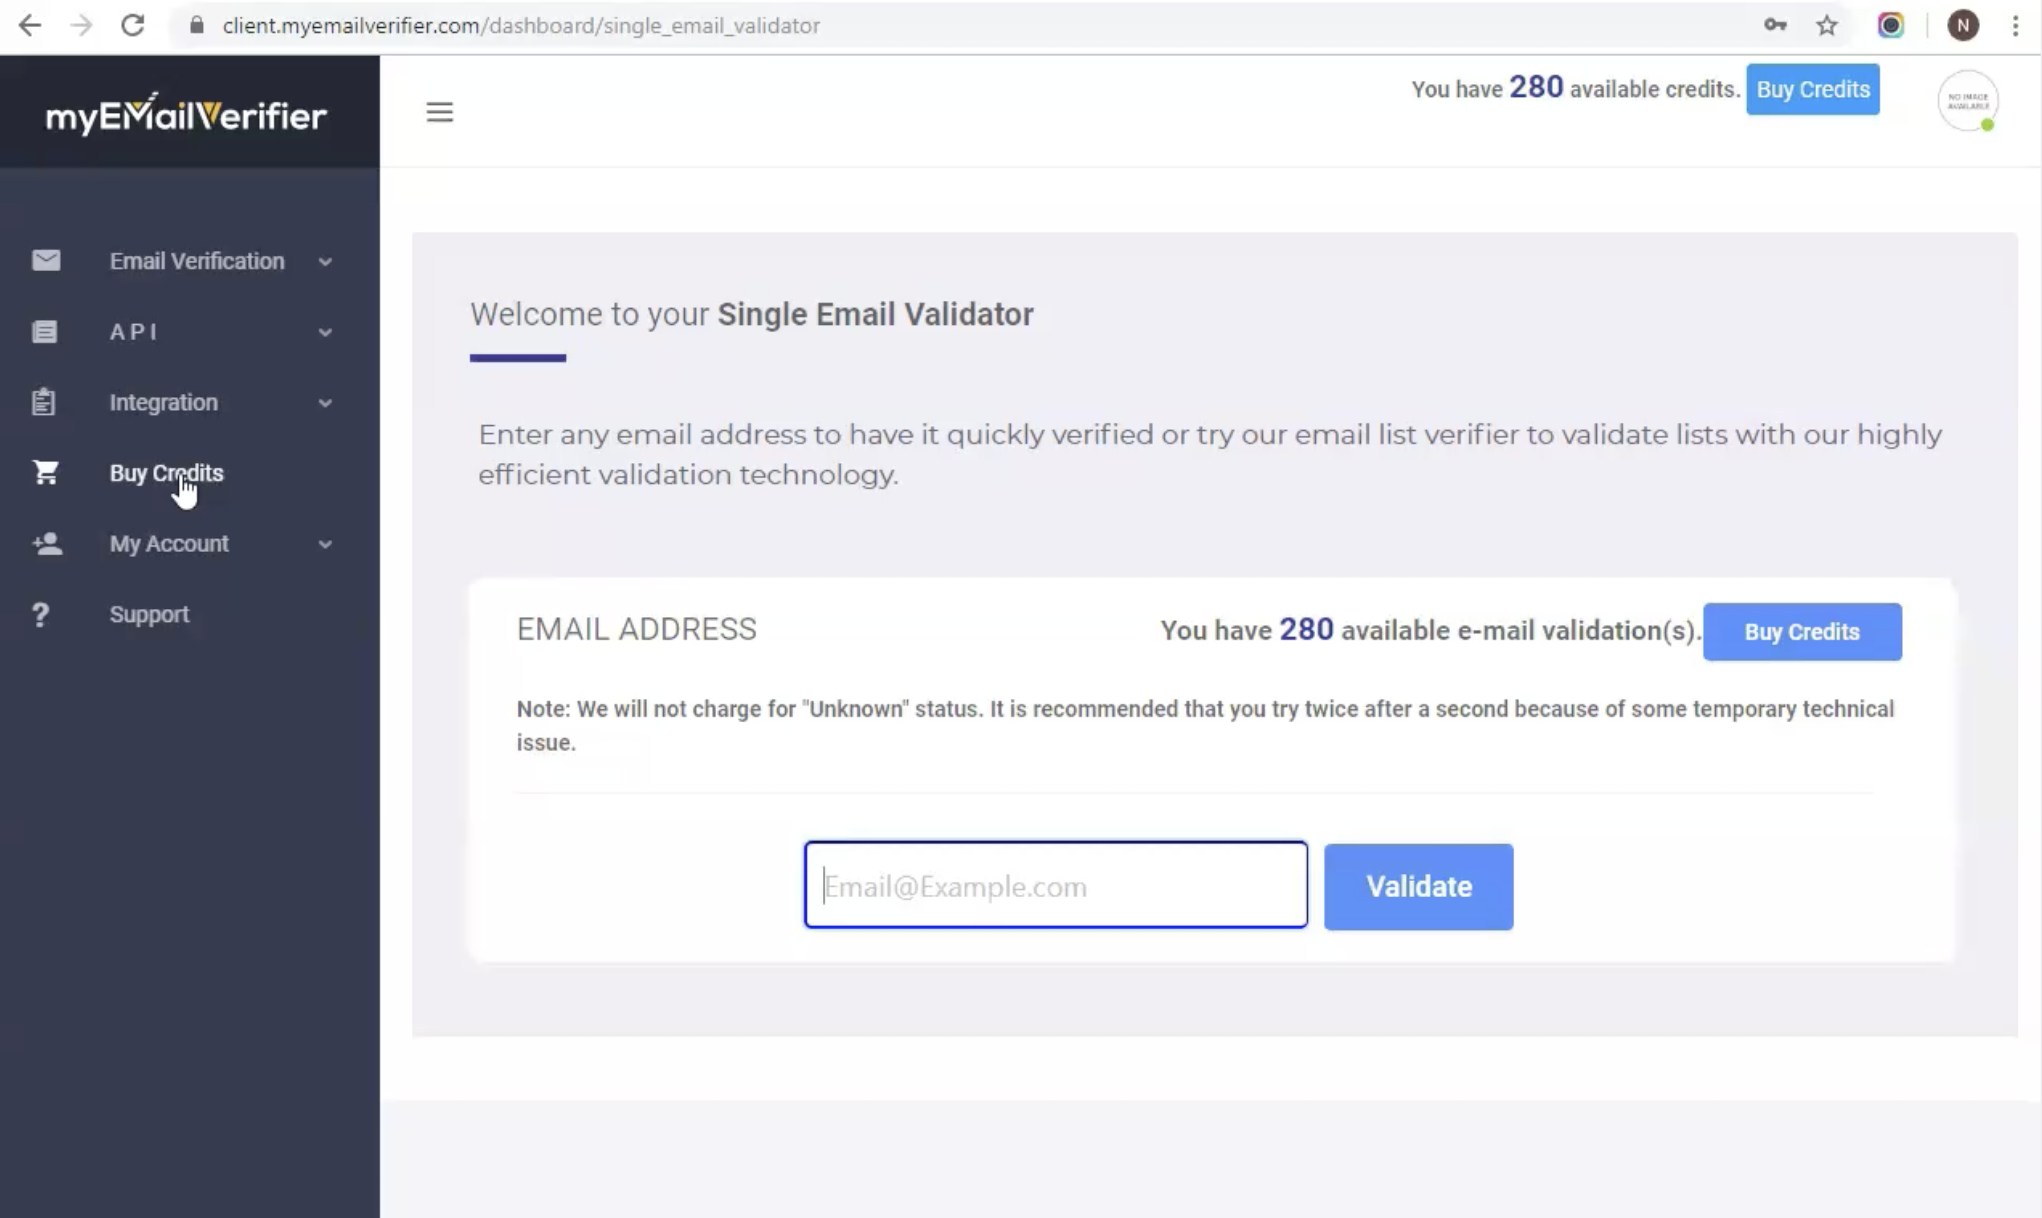This screenshot has height=1218, width=2042.
Task: Click the user profile avatar
Action: coord(1967,102)
